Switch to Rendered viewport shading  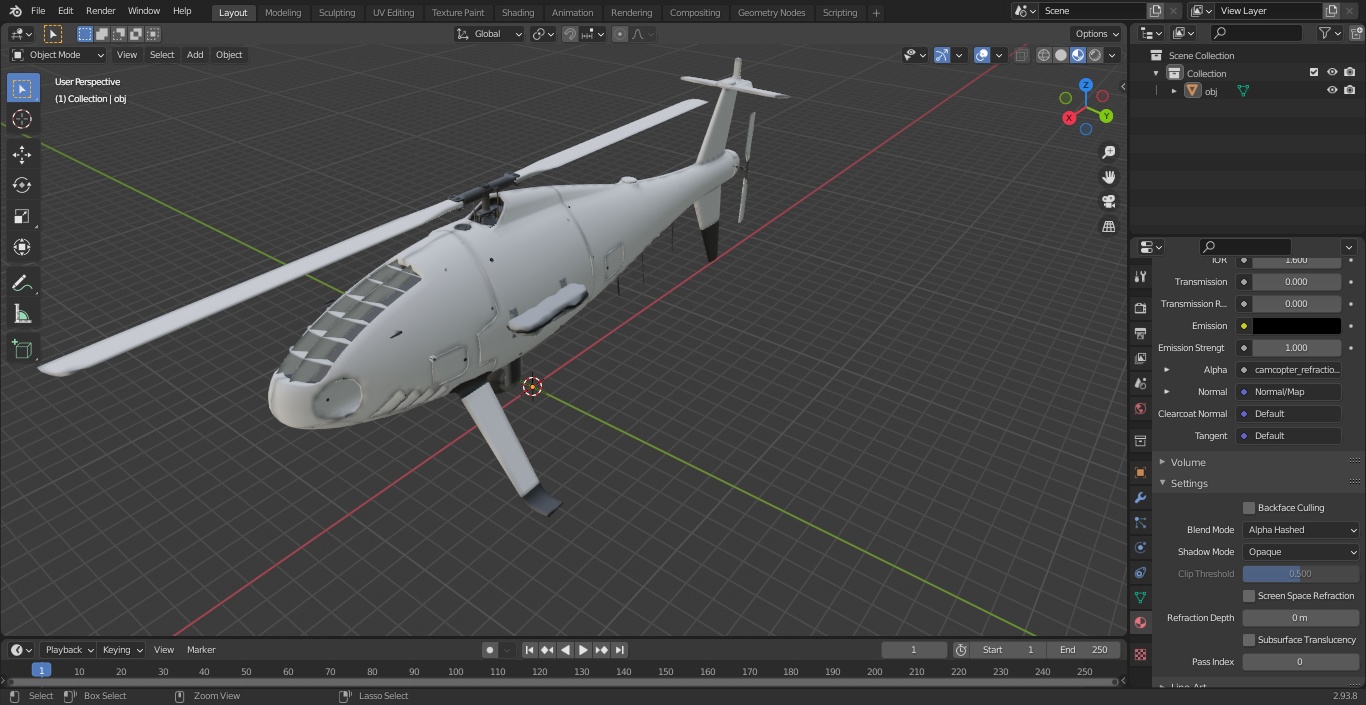click(x=1095, y=55)
